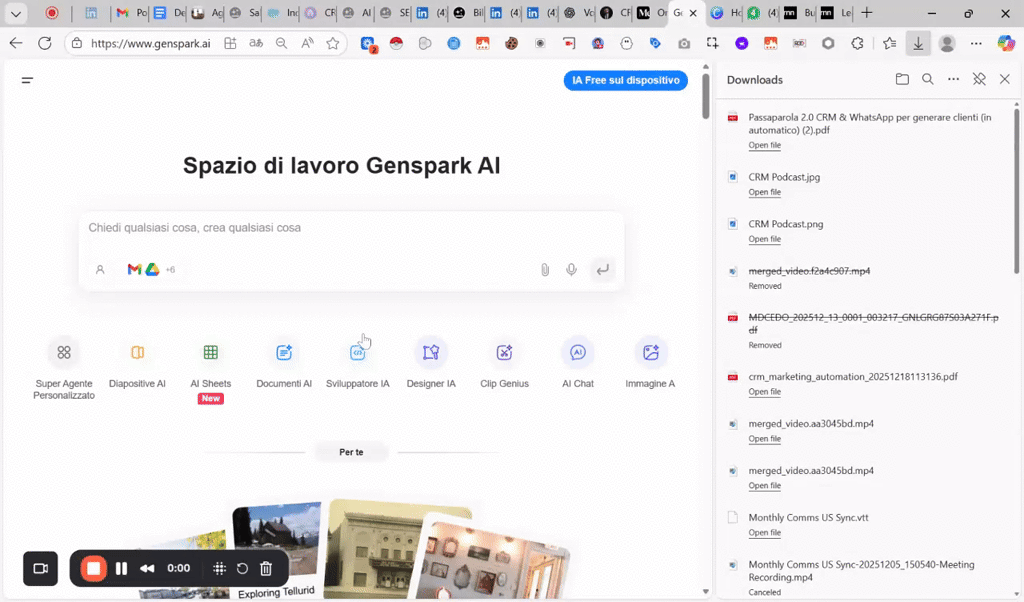Select the Monthly Comms US Sync Meeting Recording.mp4 entry
The height and width of the screenshot is (602, 1024).
[861, 571]
